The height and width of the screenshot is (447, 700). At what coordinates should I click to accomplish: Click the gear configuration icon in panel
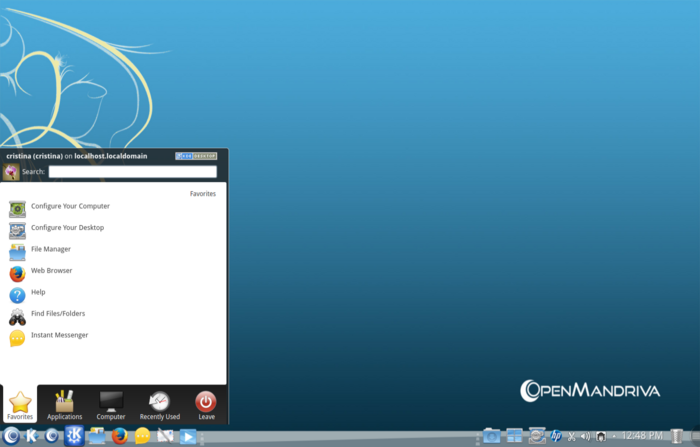click(537, 436)
